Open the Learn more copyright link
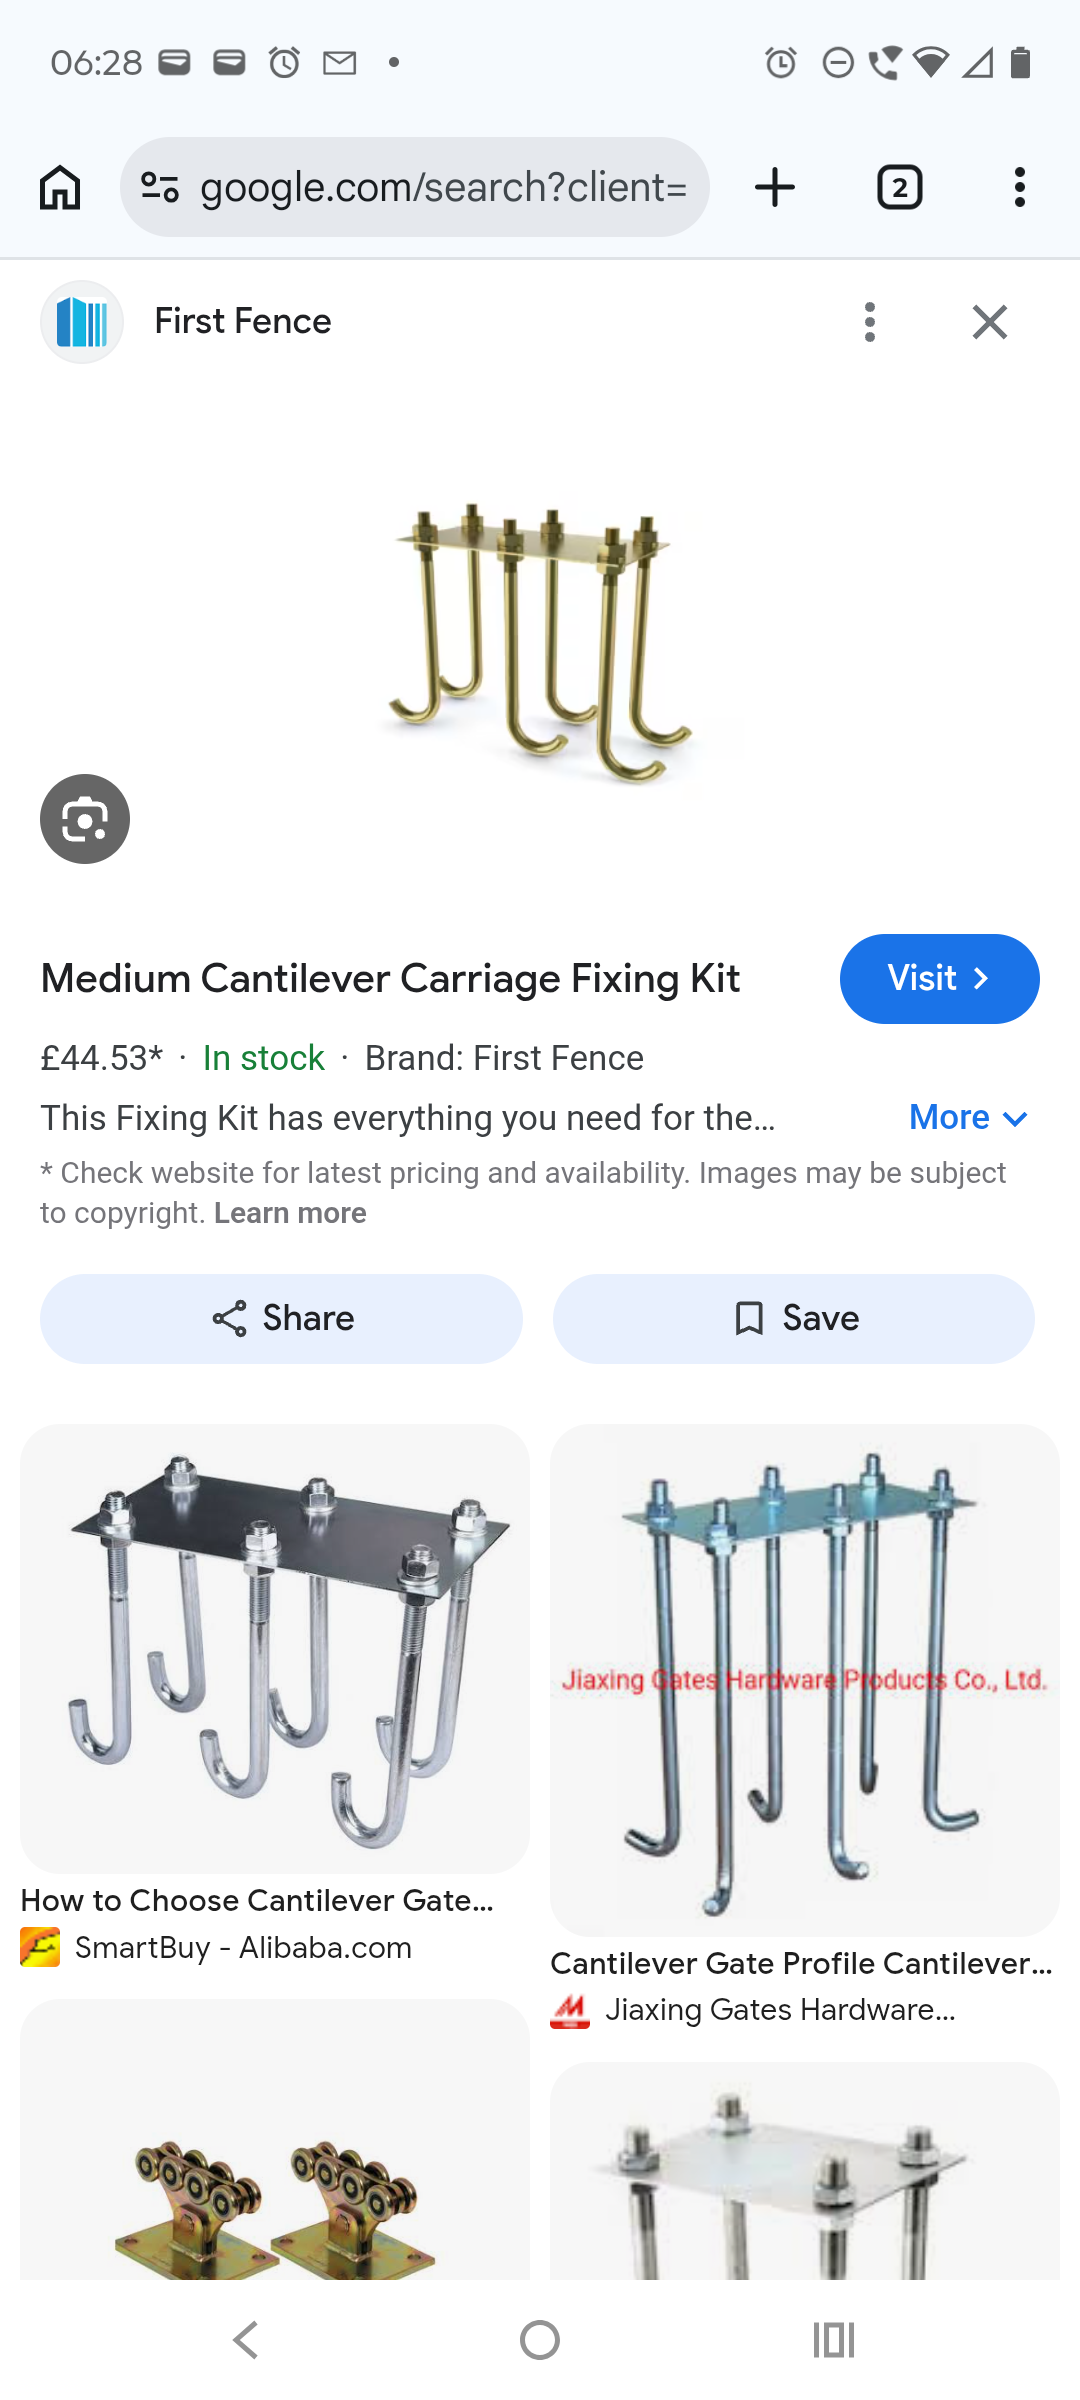 pos(290,1213)
